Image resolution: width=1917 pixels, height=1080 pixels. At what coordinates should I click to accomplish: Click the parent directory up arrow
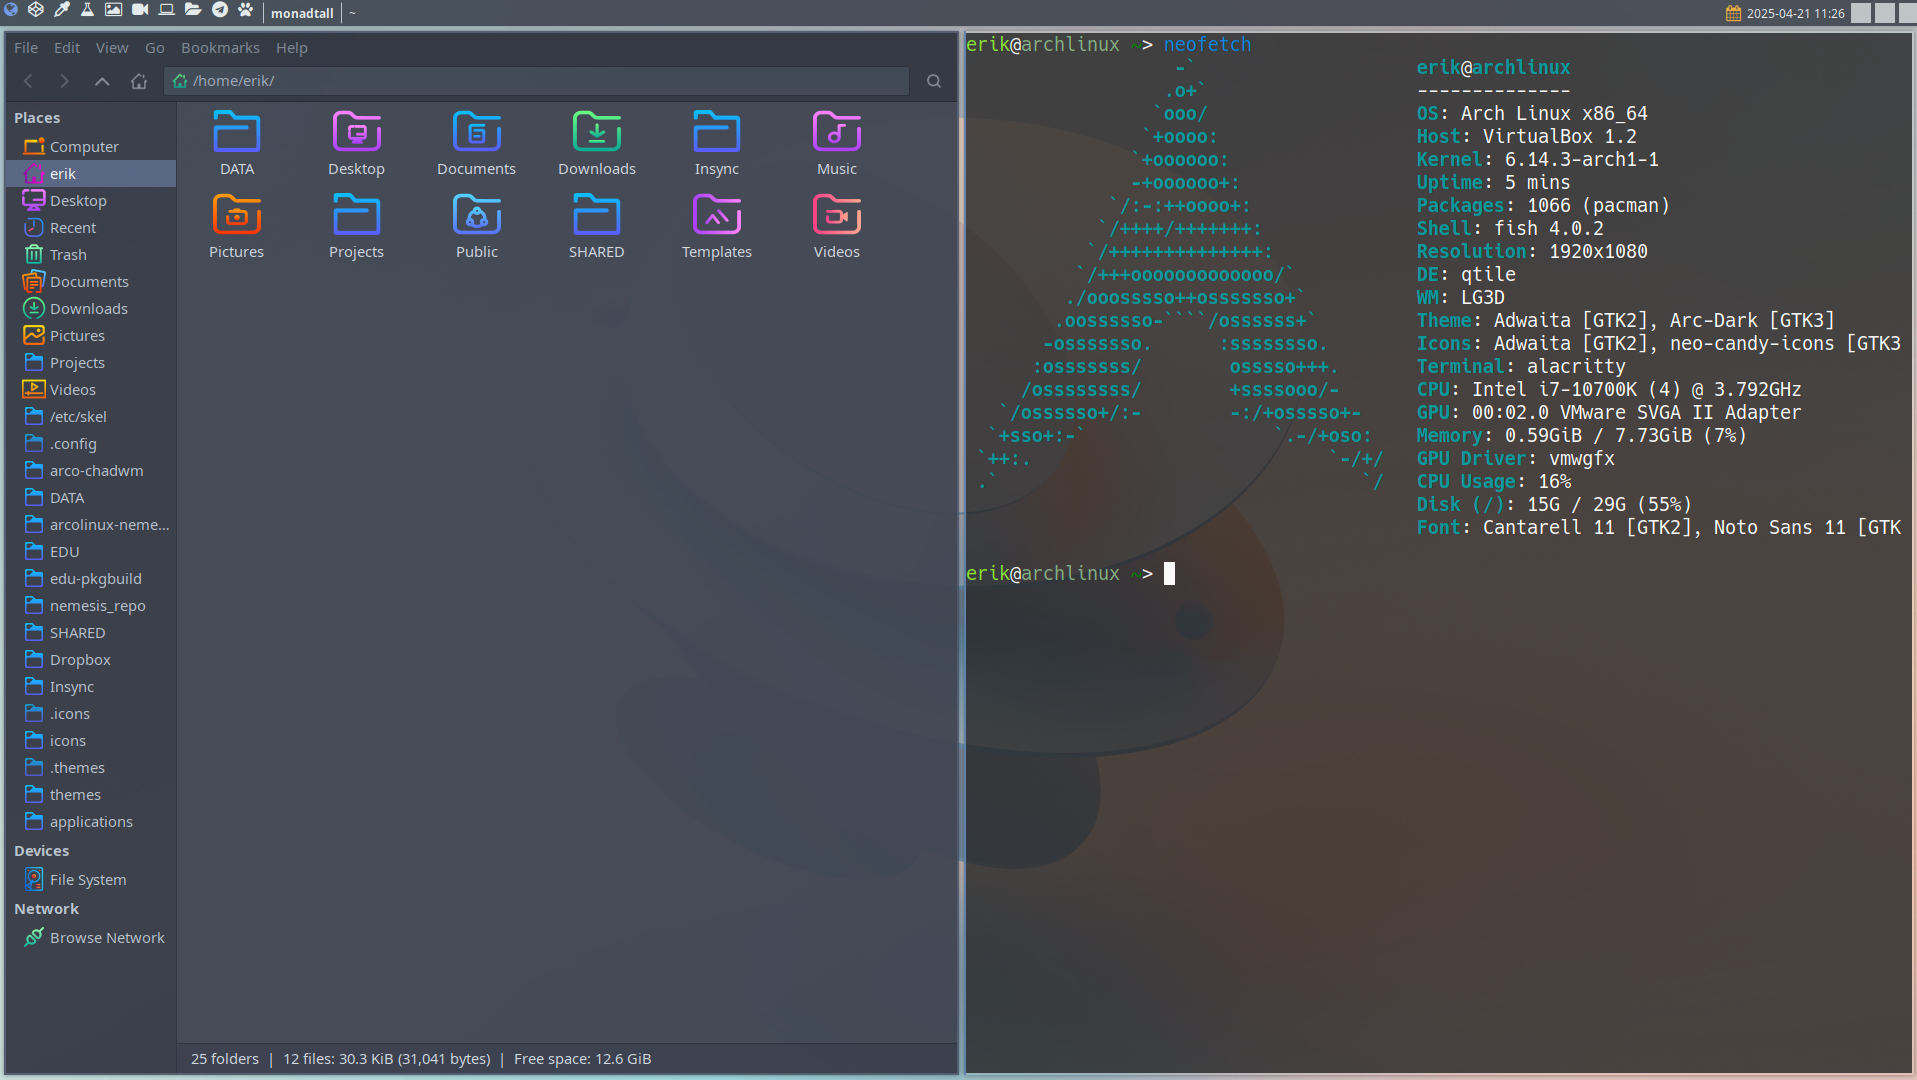point(102,81)
